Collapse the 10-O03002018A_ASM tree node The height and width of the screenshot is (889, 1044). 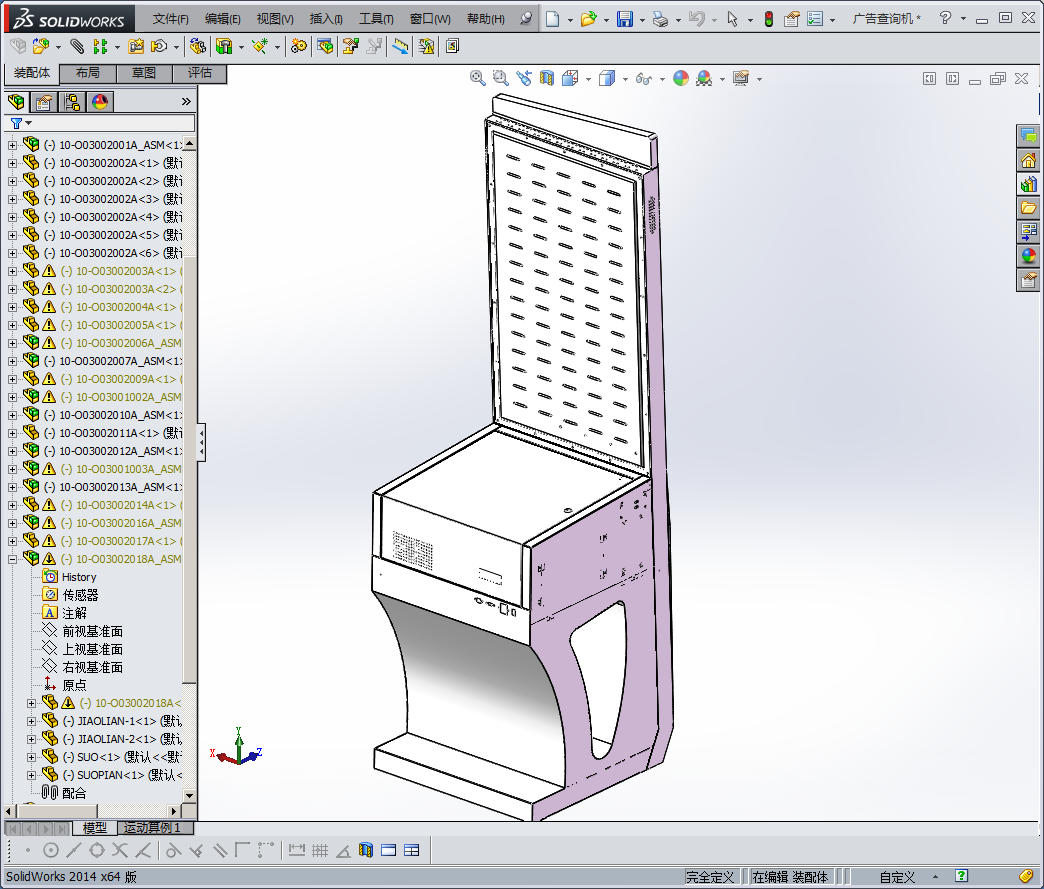(x=12, y=559)
